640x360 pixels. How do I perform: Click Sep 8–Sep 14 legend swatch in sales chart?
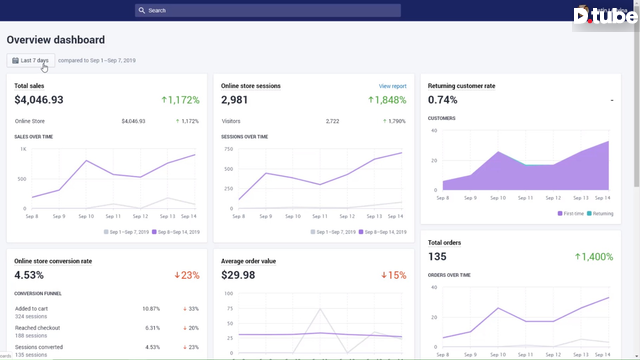[154, 232]
